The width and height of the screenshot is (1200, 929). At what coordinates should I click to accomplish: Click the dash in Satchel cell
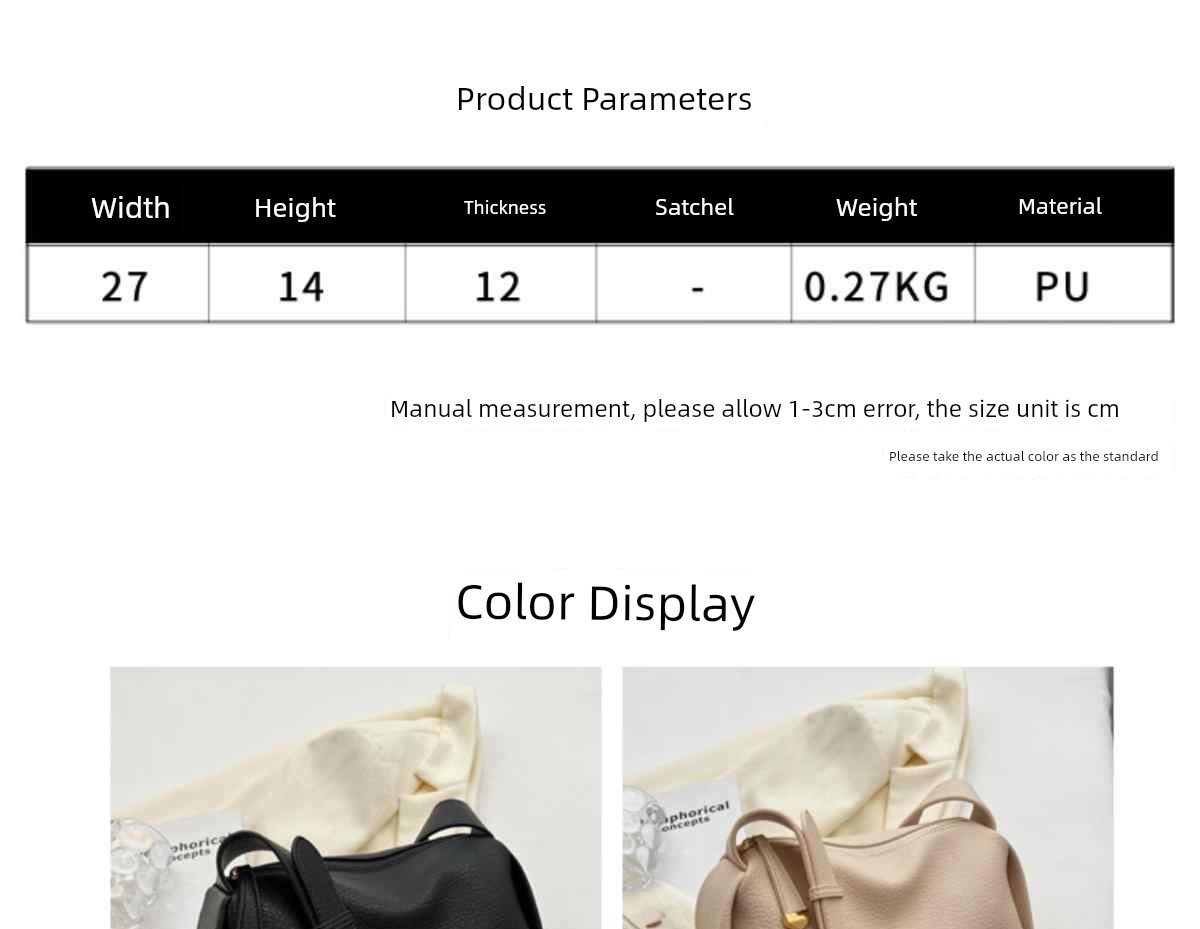(x=697, y=289)
